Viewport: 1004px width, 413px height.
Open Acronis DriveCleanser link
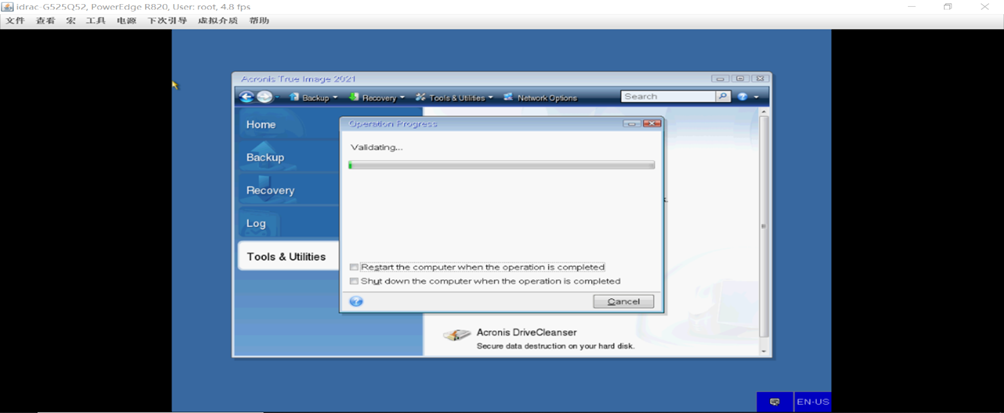coord(526,333)
